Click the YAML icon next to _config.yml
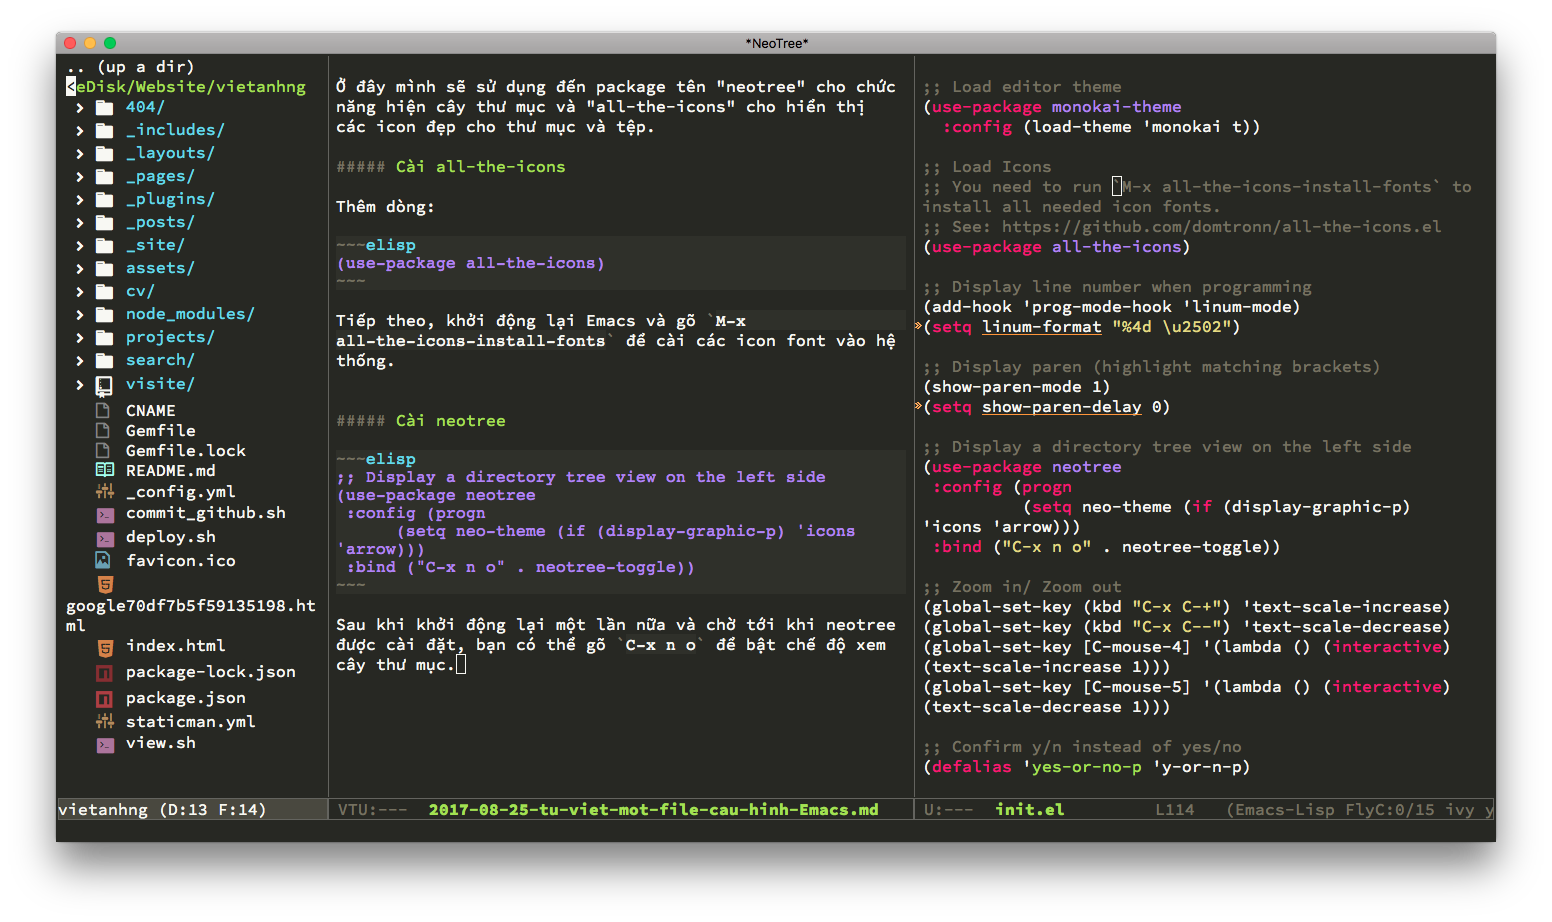This screenshot has height=922, width=1552. point(105,491)
